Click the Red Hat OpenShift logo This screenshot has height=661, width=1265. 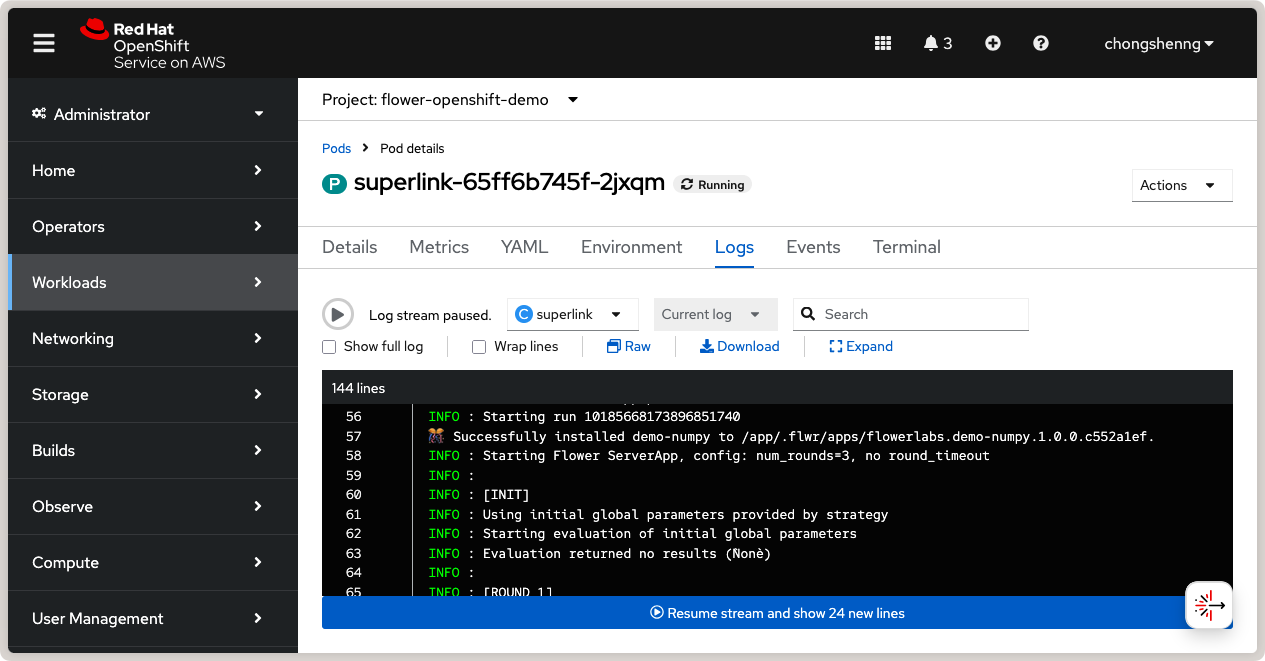point(152,45)
